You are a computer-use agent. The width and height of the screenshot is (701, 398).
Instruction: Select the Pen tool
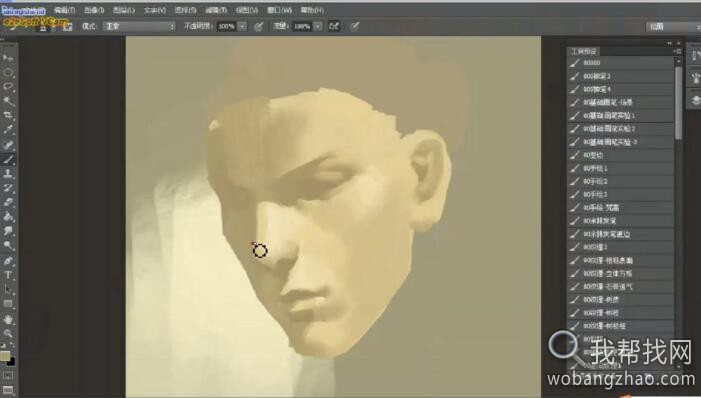pyautogui.click(x=8, y=260)
